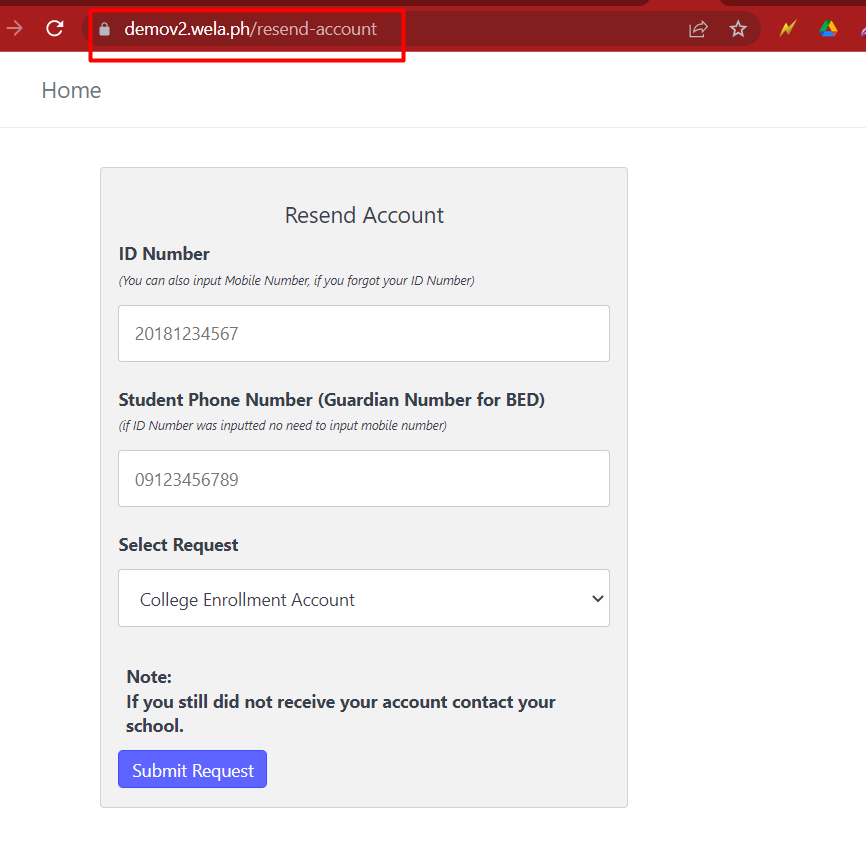Click the purple extension icon at toolbar edge

tap(863, 29)
